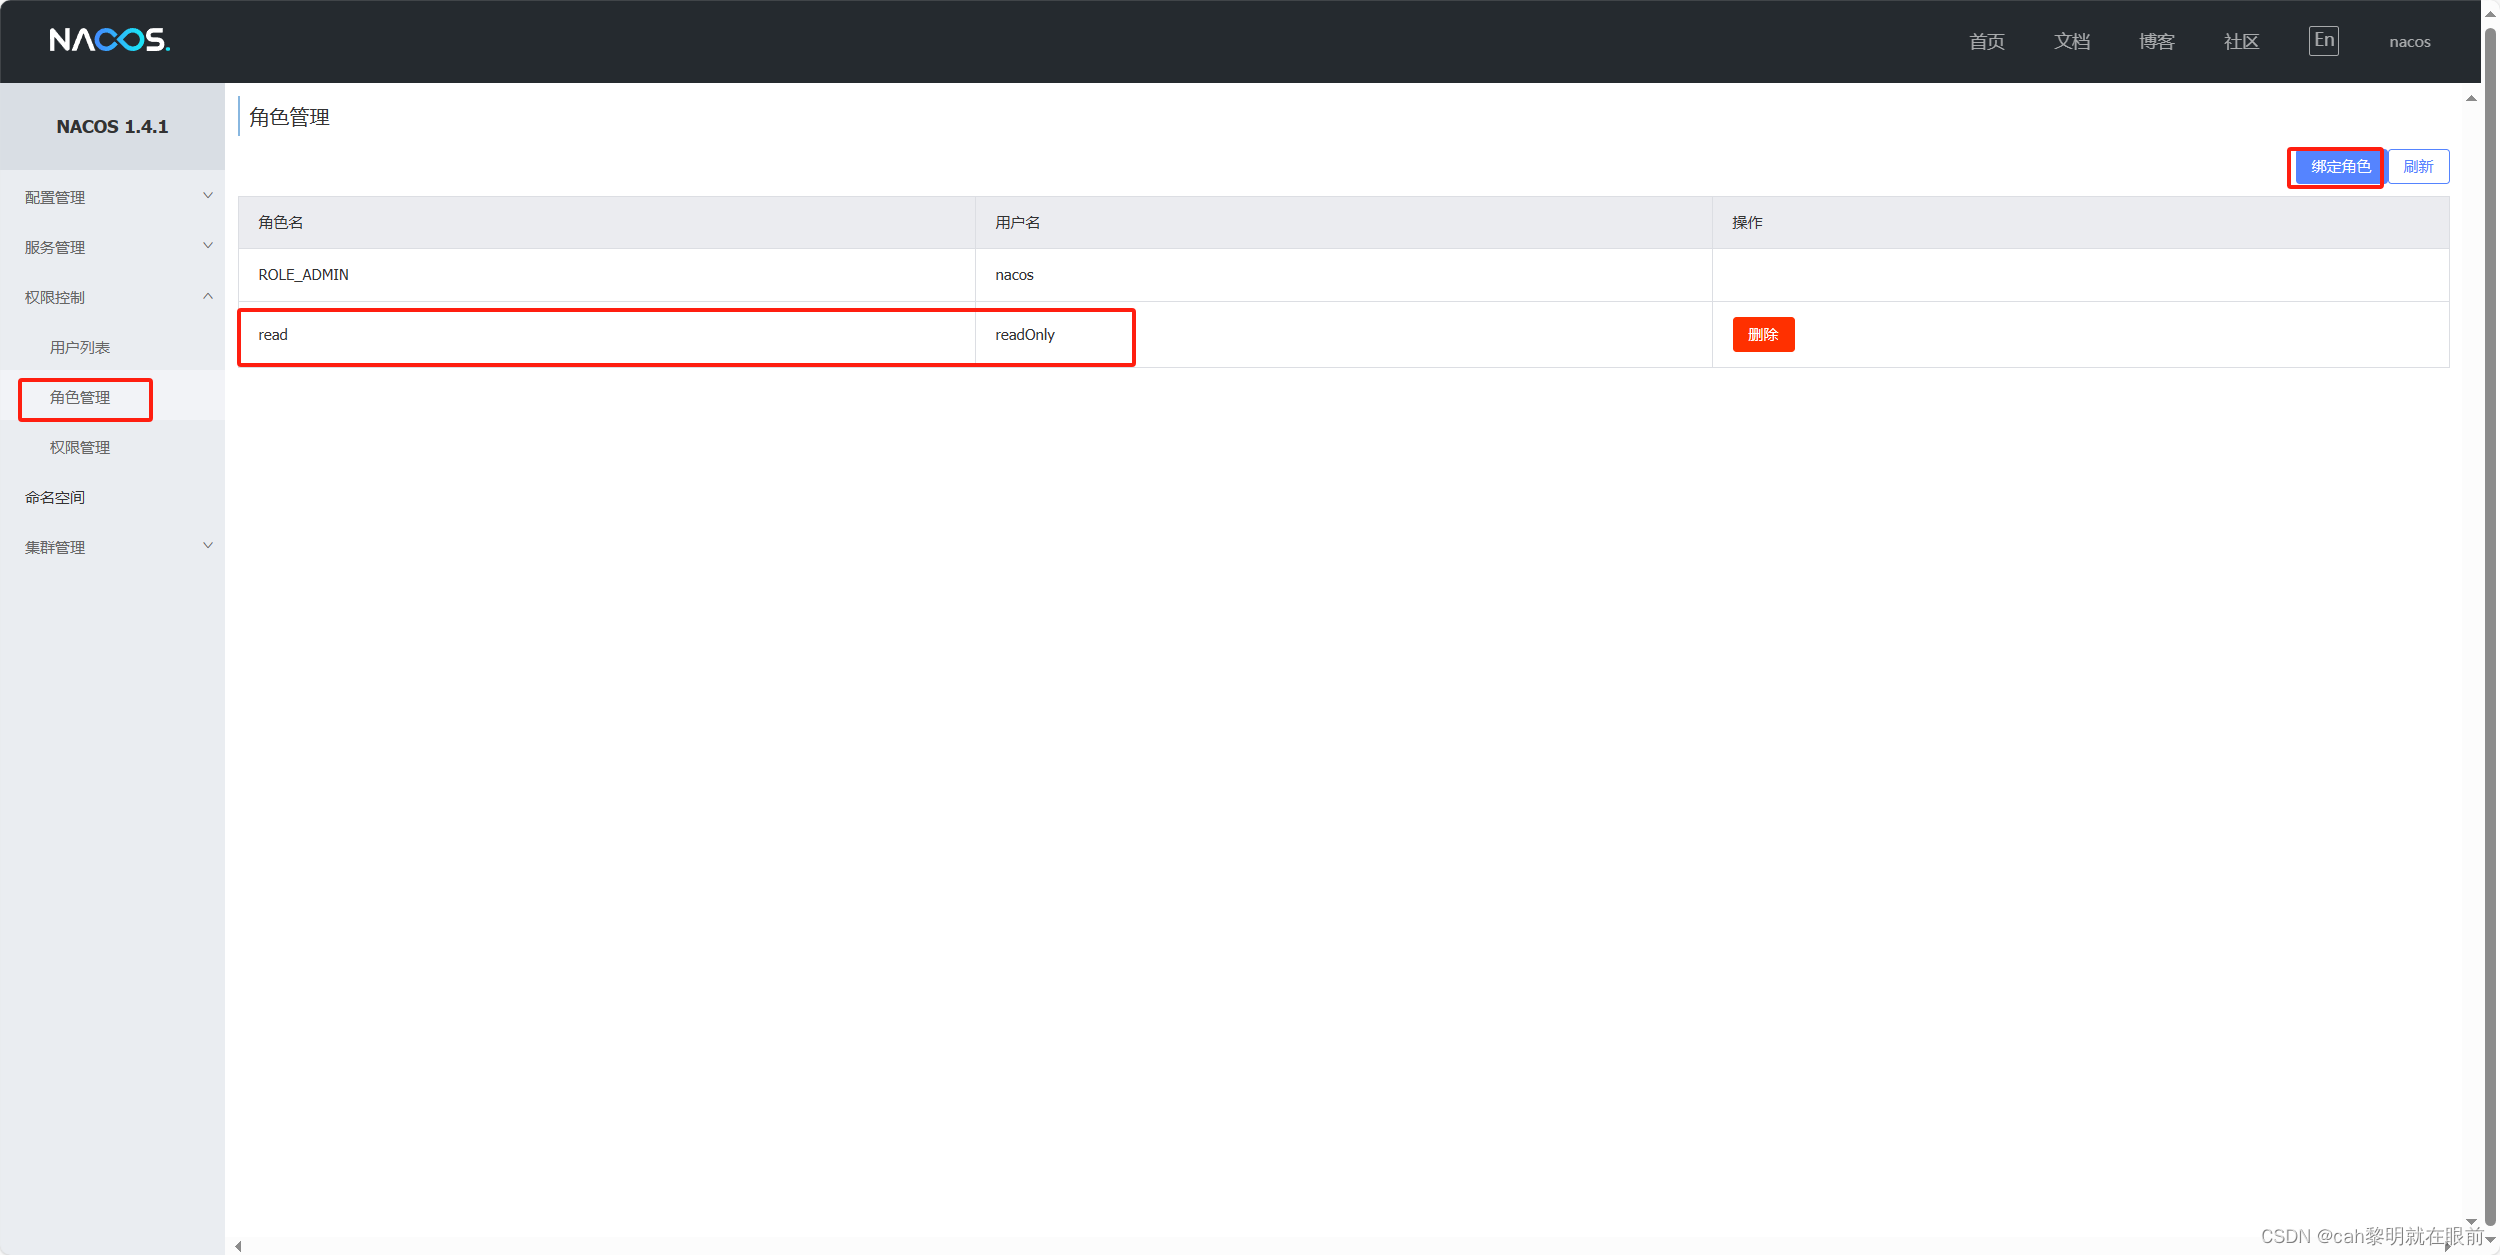Click the NACOS logo in header
This screenshot has height=1255, width=2500.
tap(109, 40)
